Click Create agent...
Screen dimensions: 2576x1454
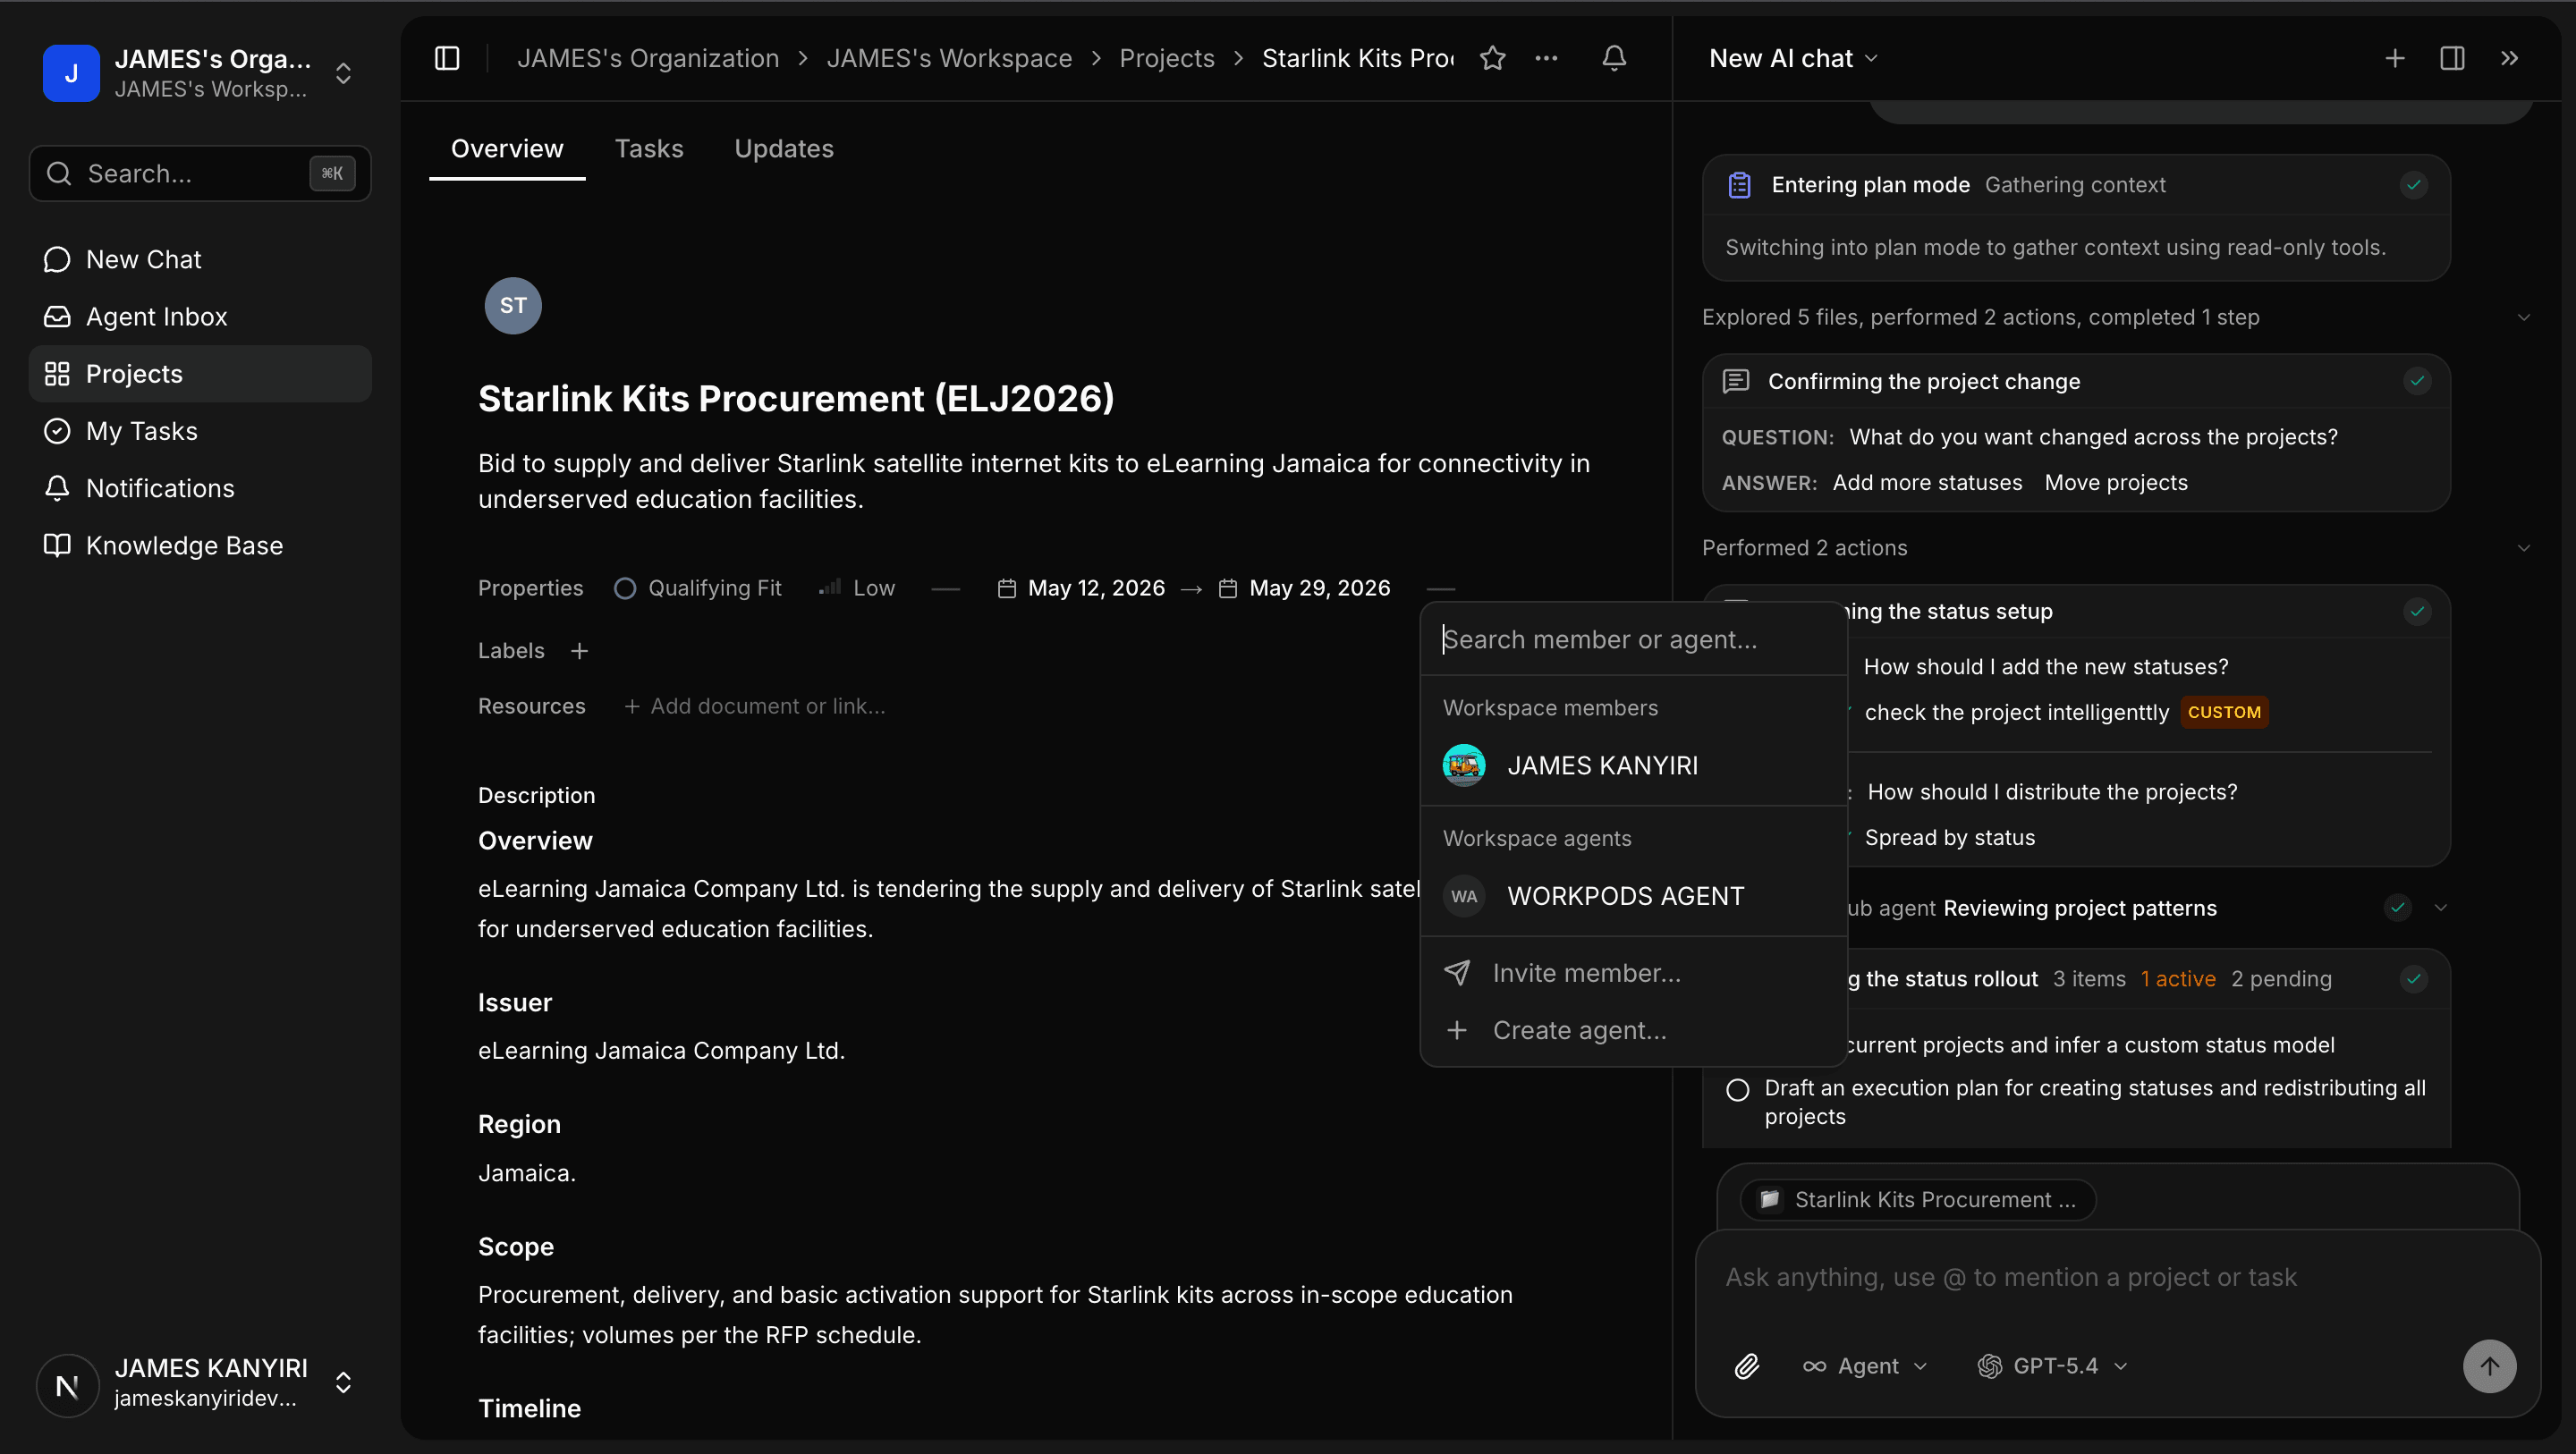point(1633,1030)
